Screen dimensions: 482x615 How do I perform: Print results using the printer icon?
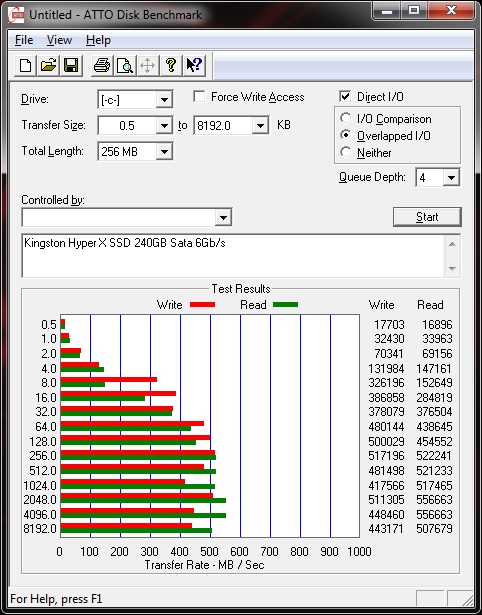click(102, 65)
